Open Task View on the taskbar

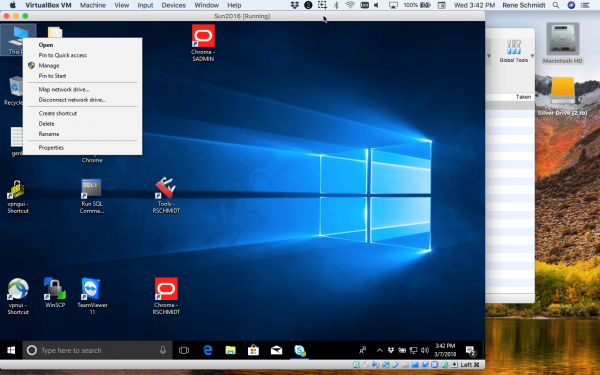(x=184, y=350)
